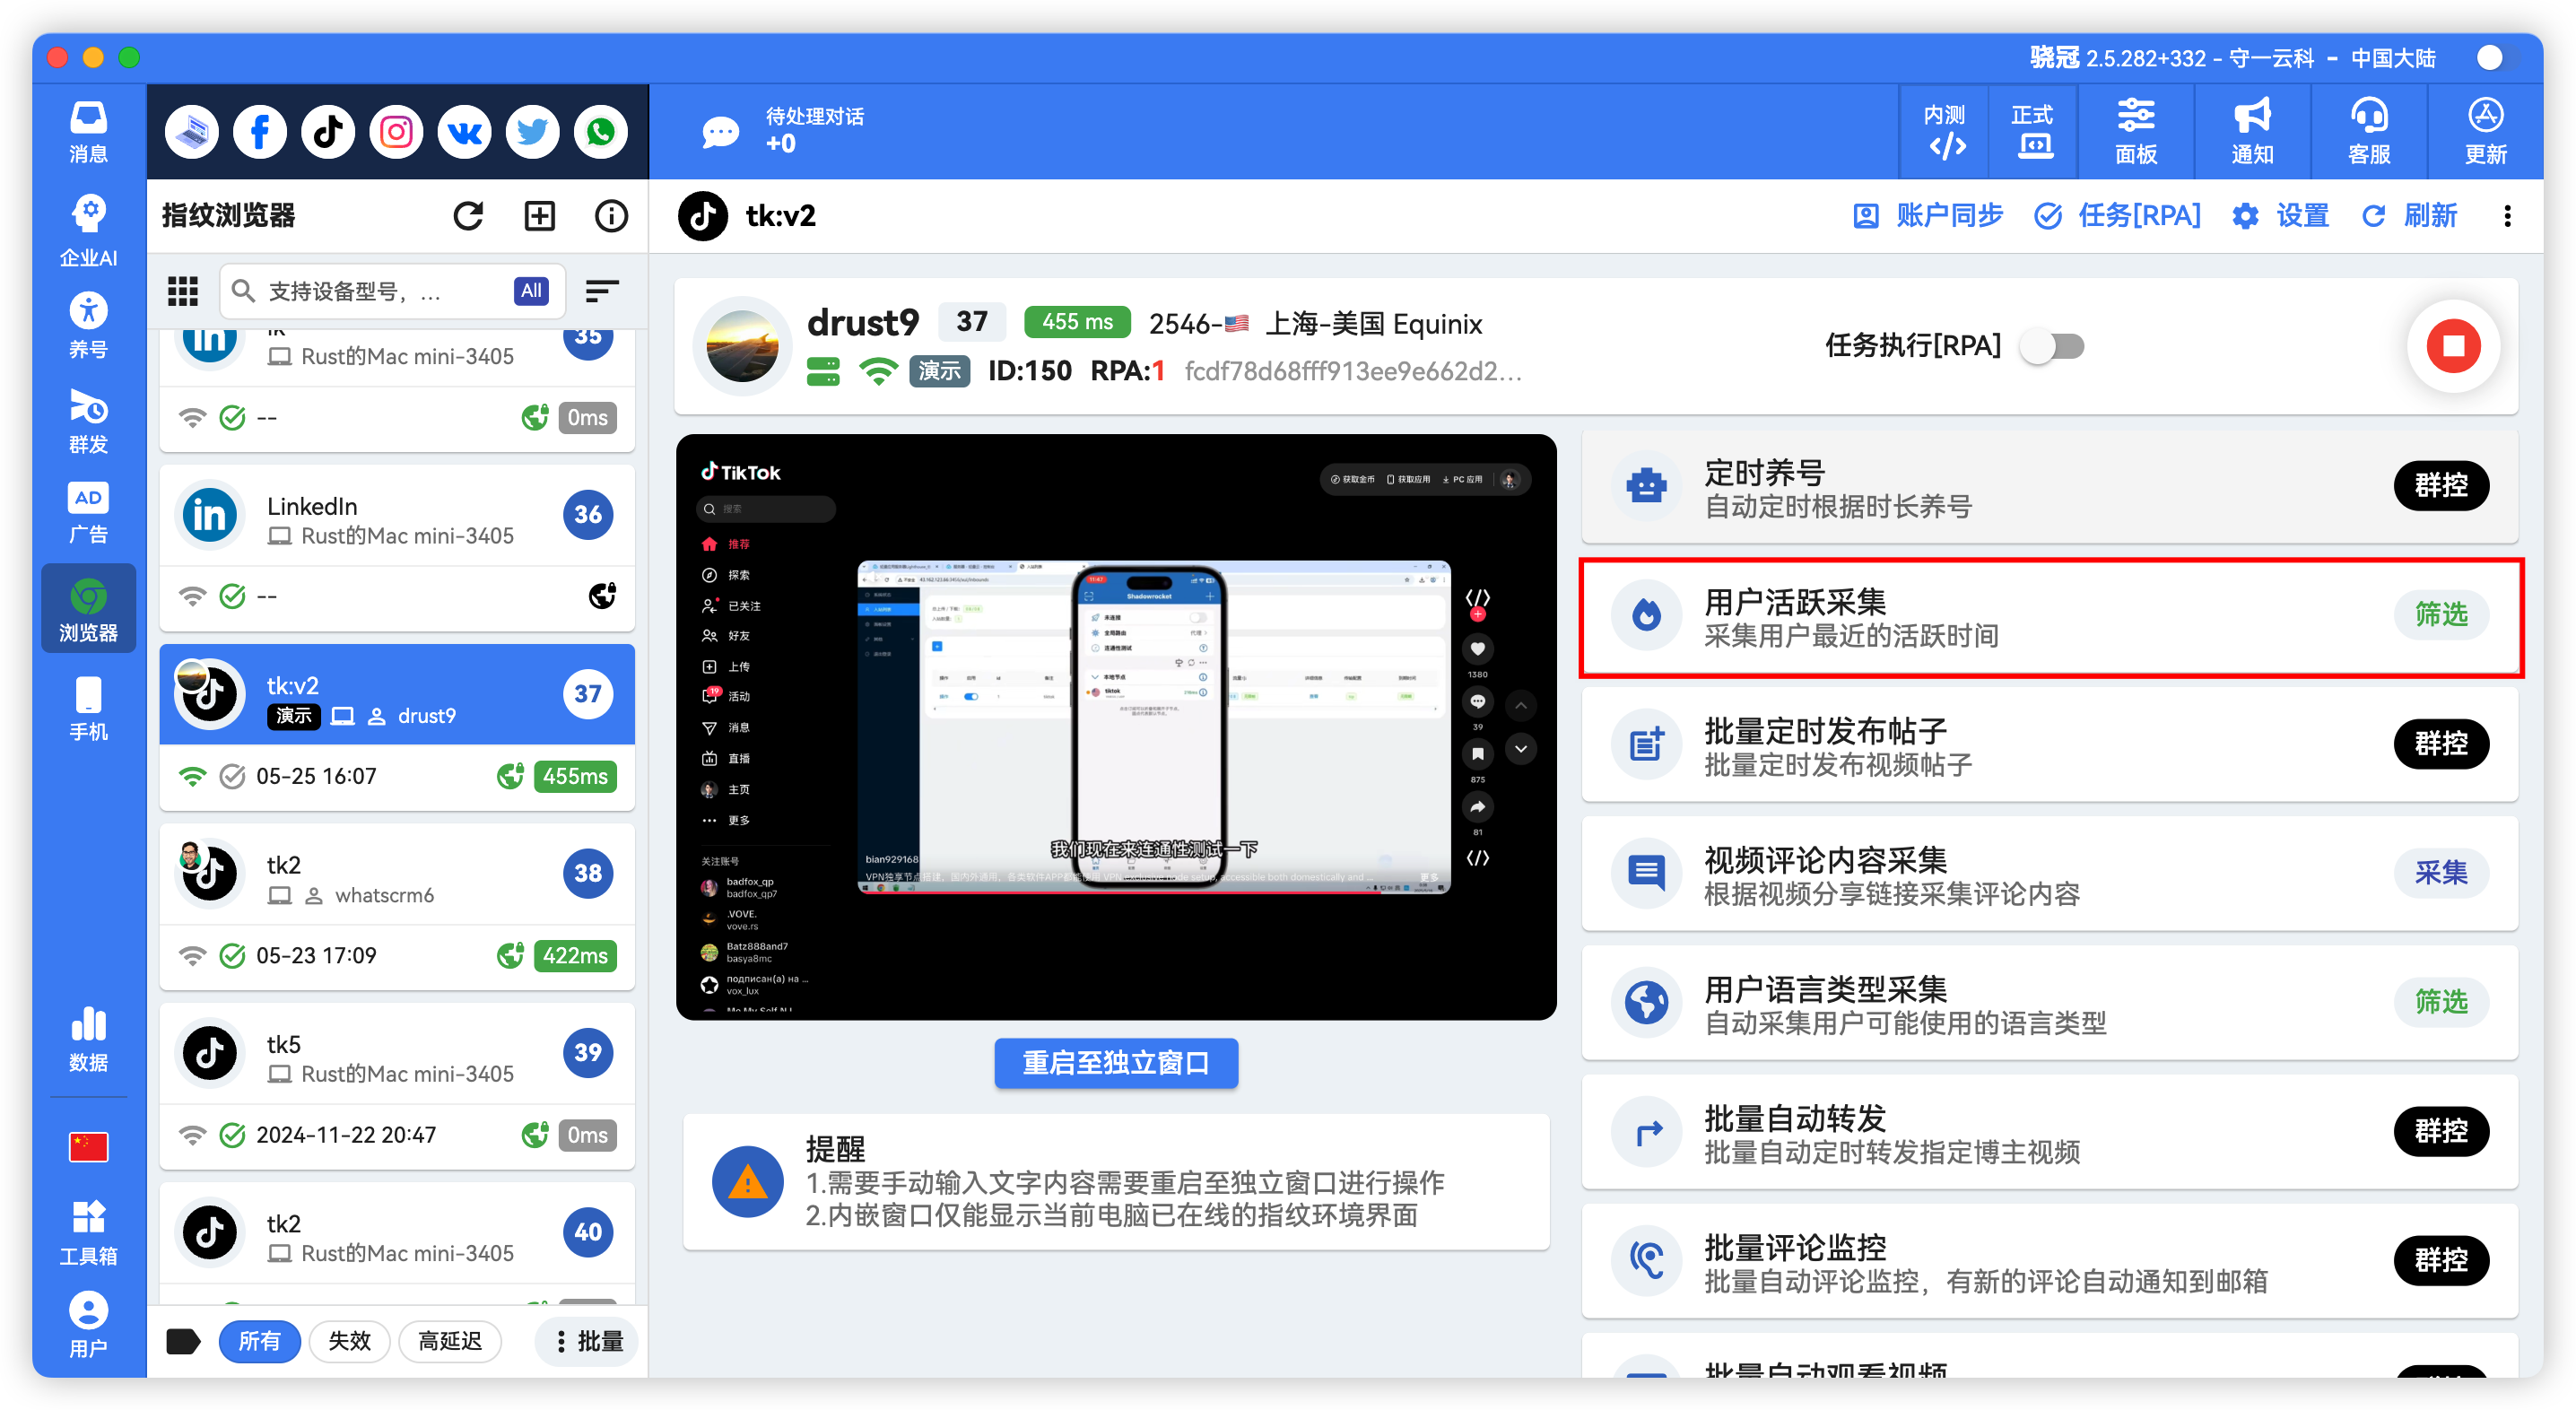Create a new profile with the plus icon
The width and height of the screenshot is (2576, 1410).
click(539, 215)
